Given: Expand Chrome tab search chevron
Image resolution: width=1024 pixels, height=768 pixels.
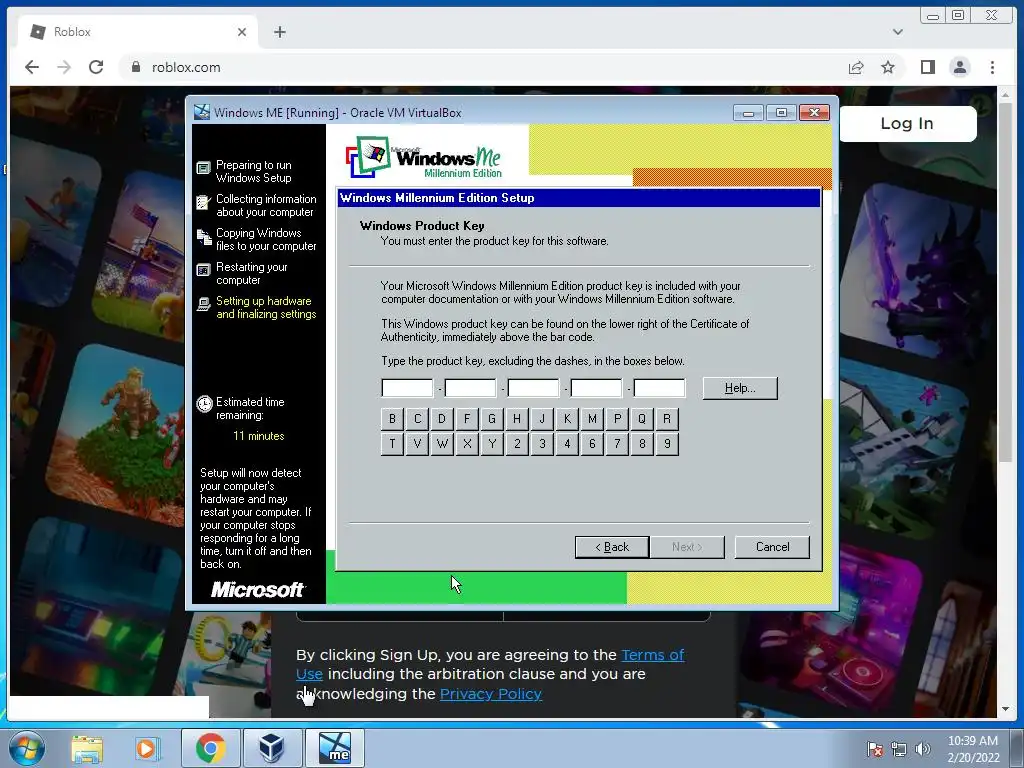Looking at the screenshot, I should (898, 32).
